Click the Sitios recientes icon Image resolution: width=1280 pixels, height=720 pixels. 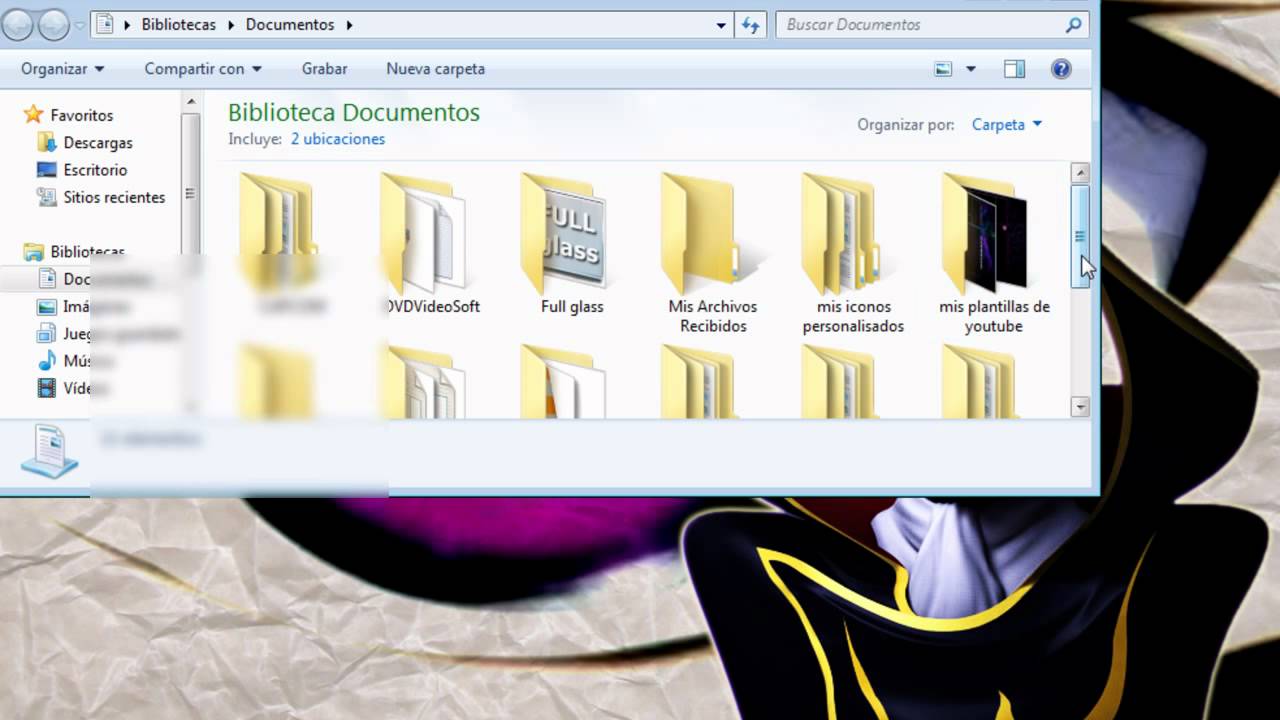pyautogui.click(x=46, y=197)
